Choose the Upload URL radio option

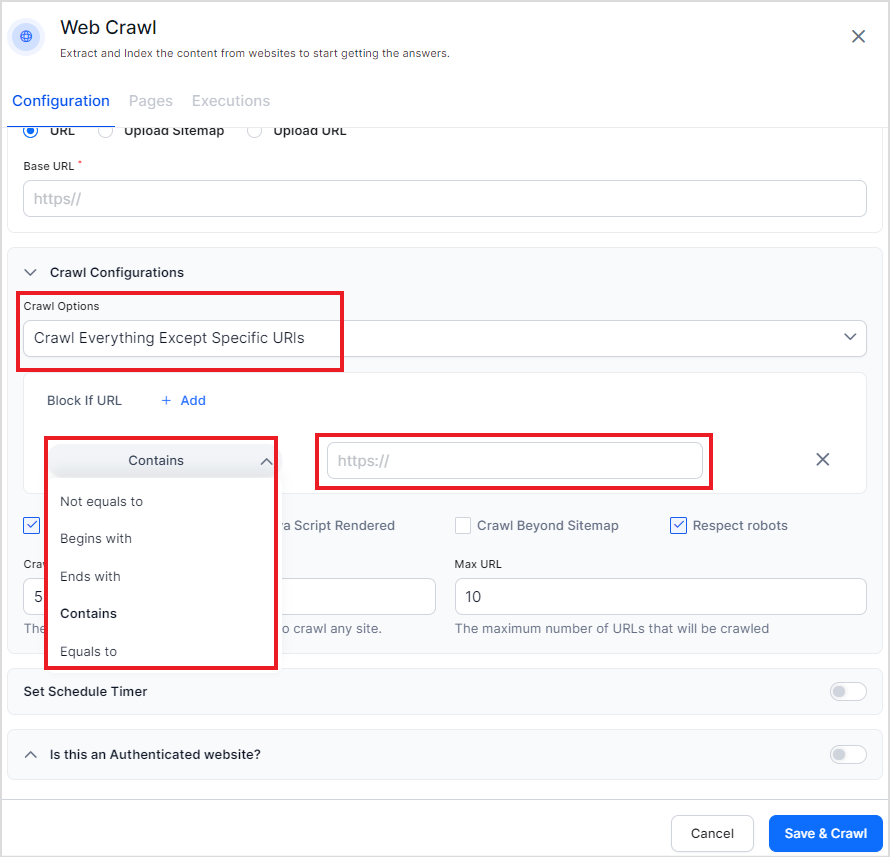254,131
